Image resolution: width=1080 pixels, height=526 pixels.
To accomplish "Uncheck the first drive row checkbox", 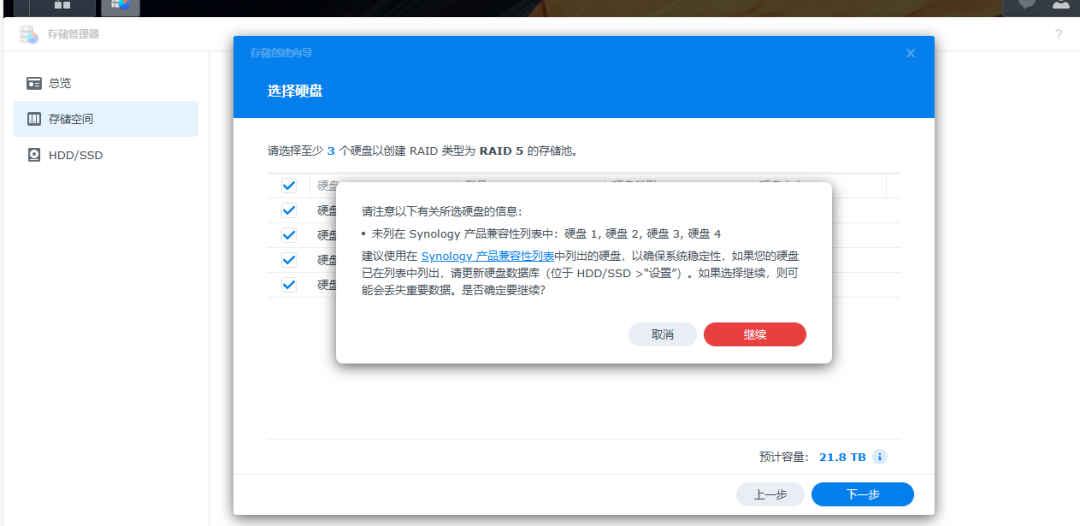I will click(x=289, y=211).
